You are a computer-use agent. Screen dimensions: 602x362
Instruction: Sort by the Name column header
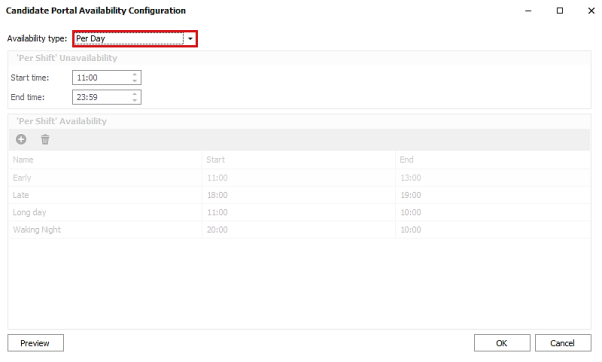[105, 160]
